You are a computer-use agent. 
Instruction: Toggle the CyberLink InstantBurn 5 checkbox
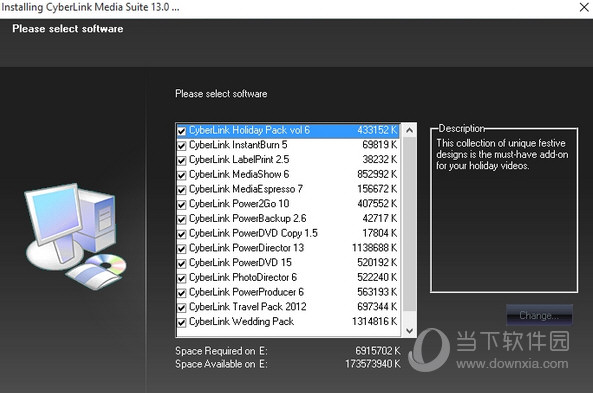(182, 146)
